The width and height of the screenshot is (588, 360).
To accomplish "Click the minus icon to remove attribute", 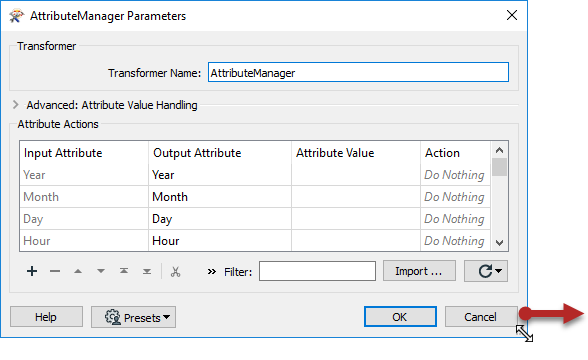I will click(x=55, y=271).
